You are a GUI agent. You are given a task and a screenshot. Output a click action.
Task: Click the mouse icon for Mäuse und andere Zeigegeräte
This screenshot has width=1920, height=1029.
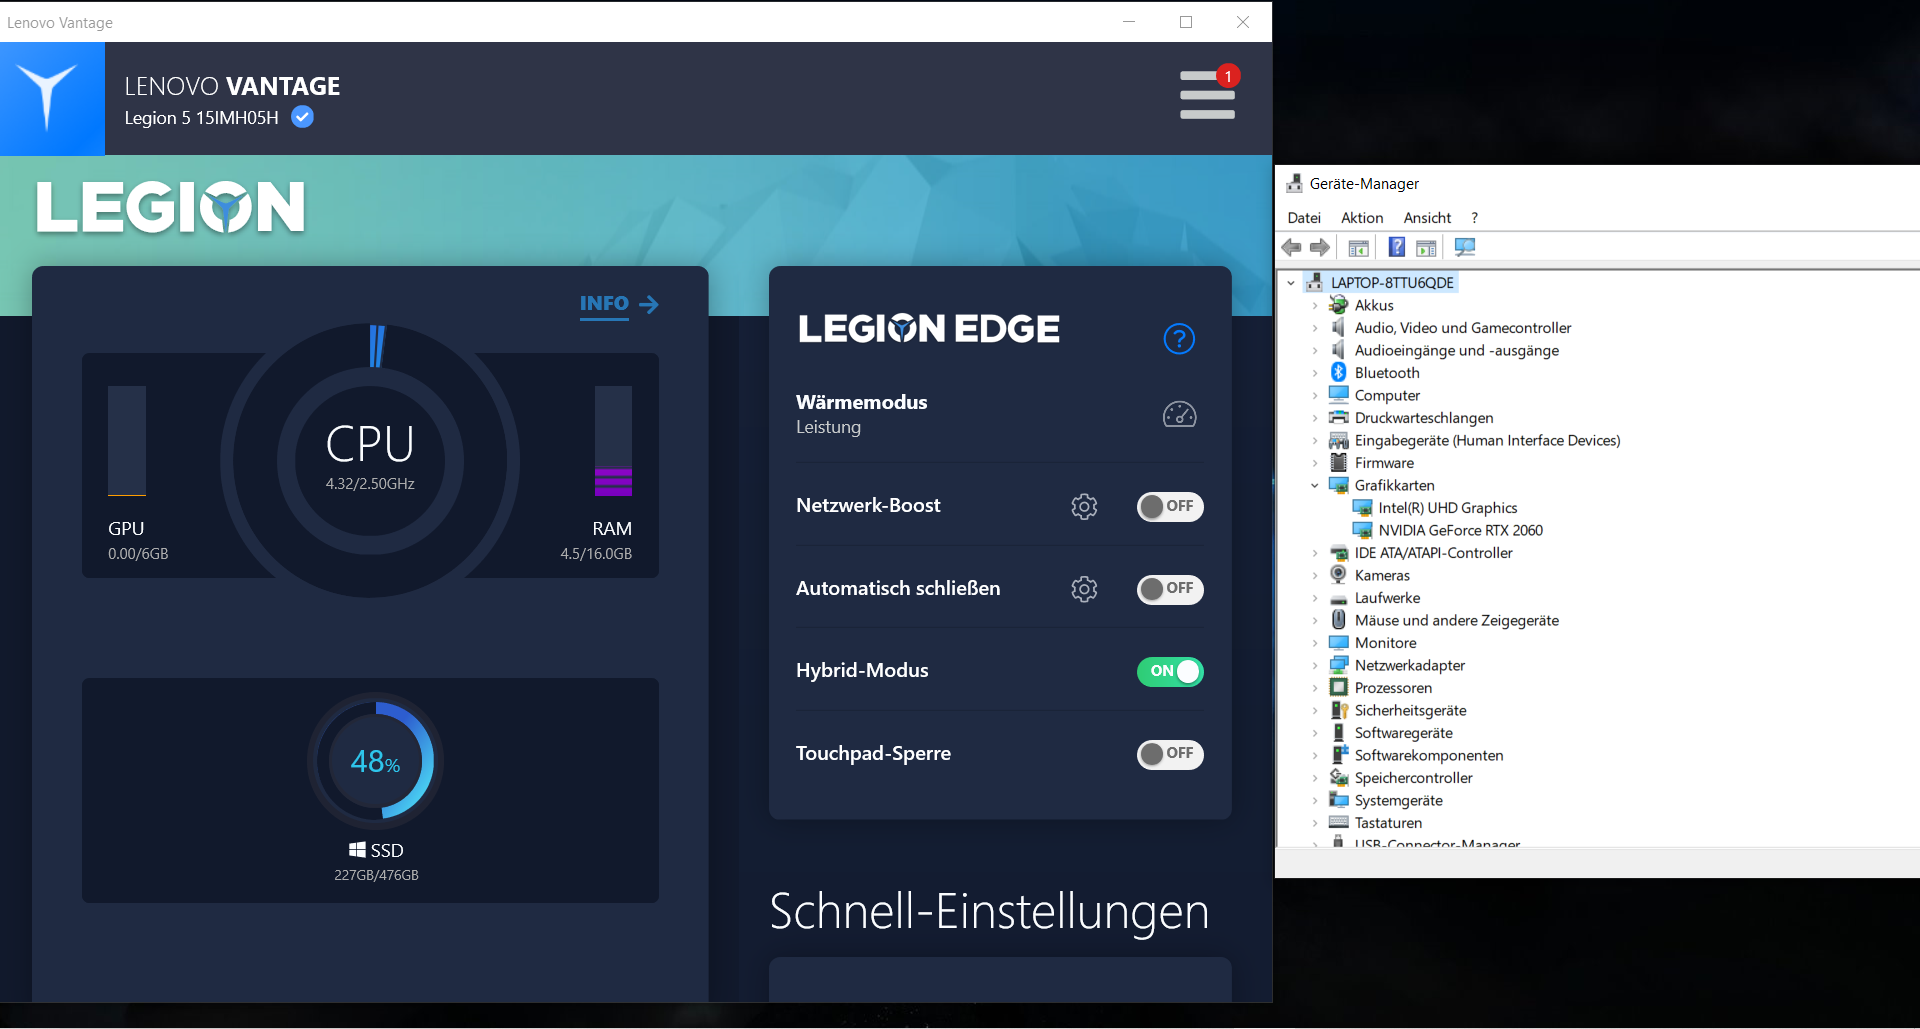click(x=1338, y=620)
